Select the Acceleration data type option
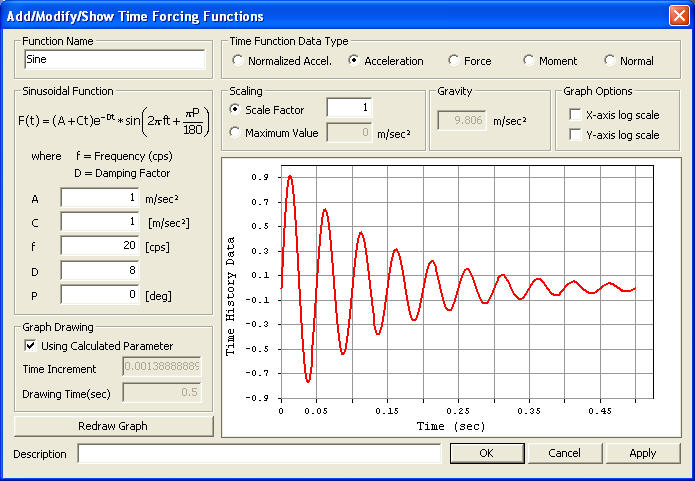This screenshot has height=481, width=695. pos(353,61)
